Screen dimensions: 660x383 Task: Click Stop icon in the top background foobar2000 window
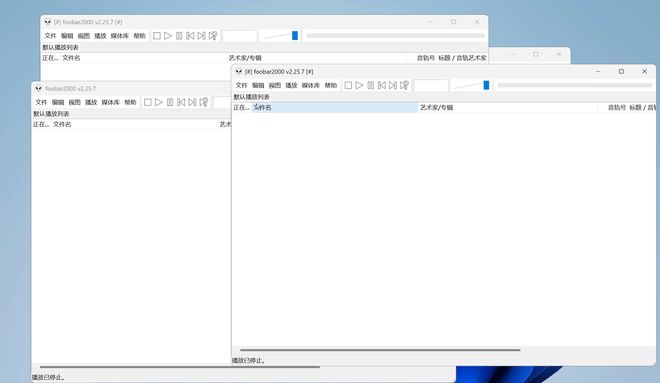(x=157, y=36)
